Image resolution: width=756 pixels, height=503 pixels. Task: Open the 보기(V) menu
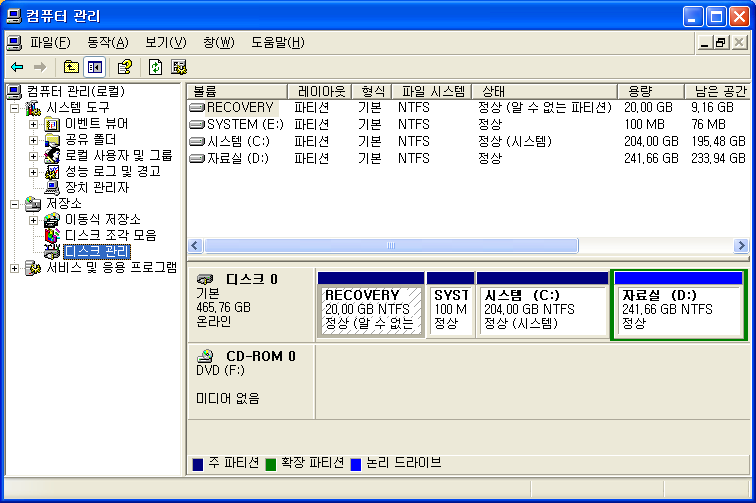click(x=166, y=43)
